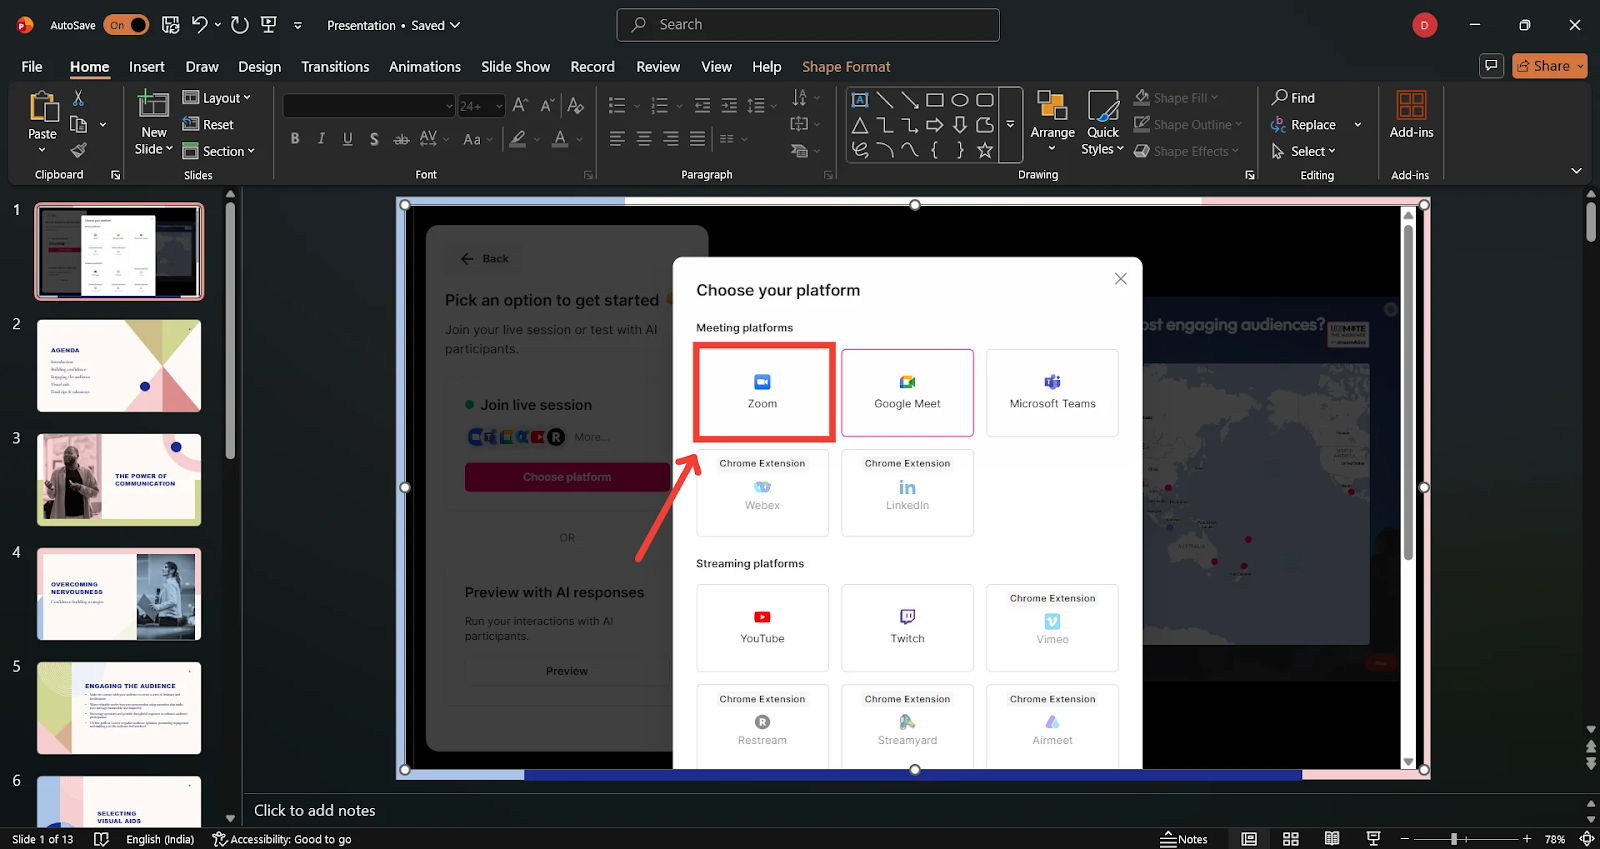Toggle text Shadow
This screenshot has width=1600, height=849.
click(x=374, y=139)
